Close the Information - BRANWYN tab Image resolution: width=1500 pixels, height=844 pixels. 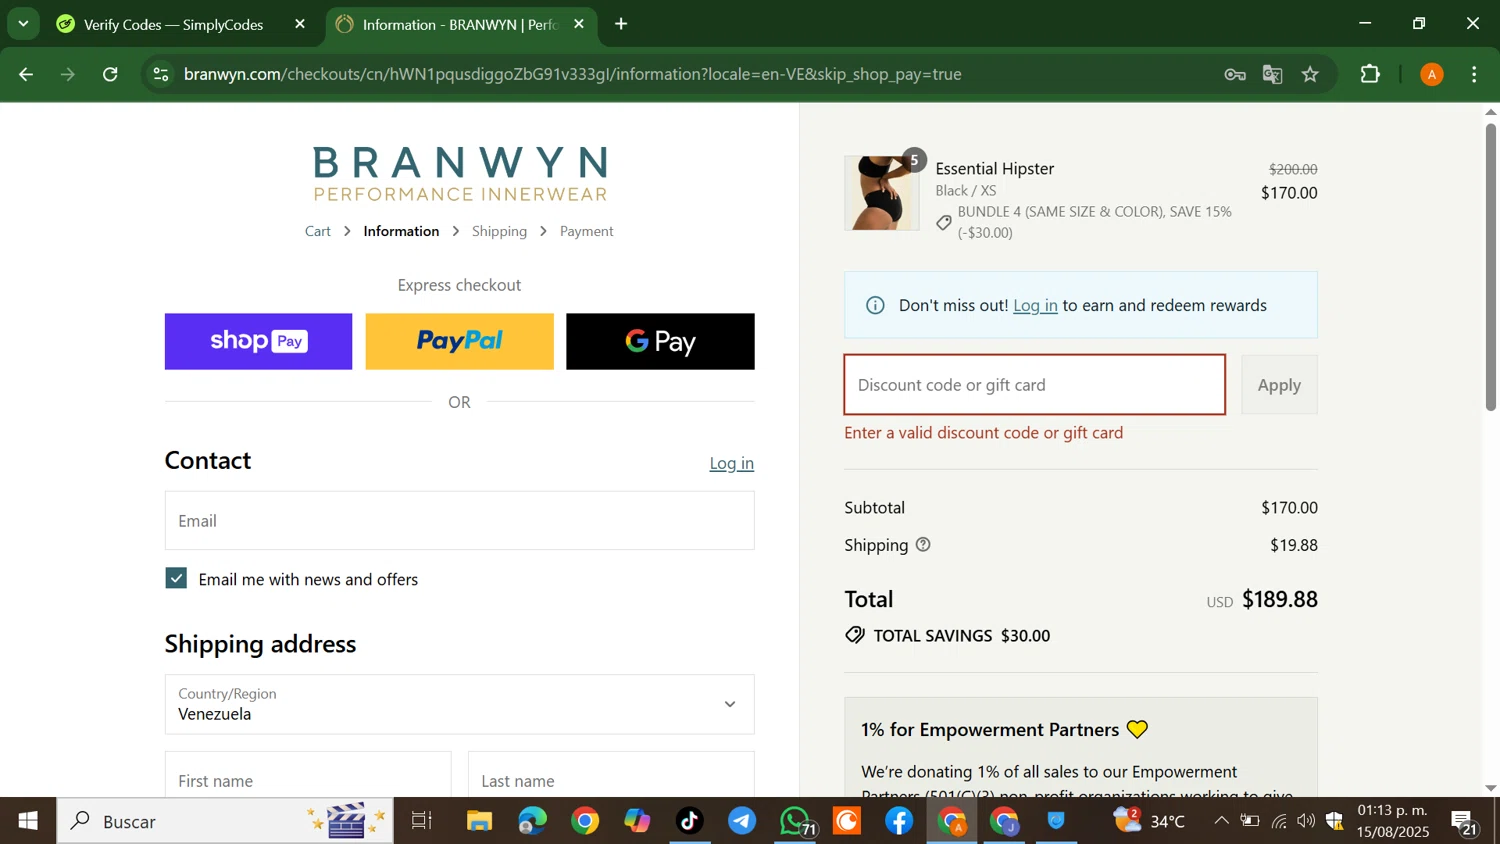point(579,24)
